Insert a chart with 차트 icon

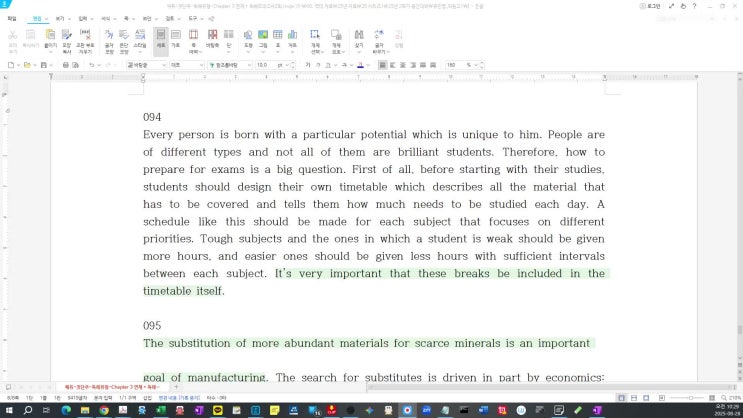coord(292,39)
